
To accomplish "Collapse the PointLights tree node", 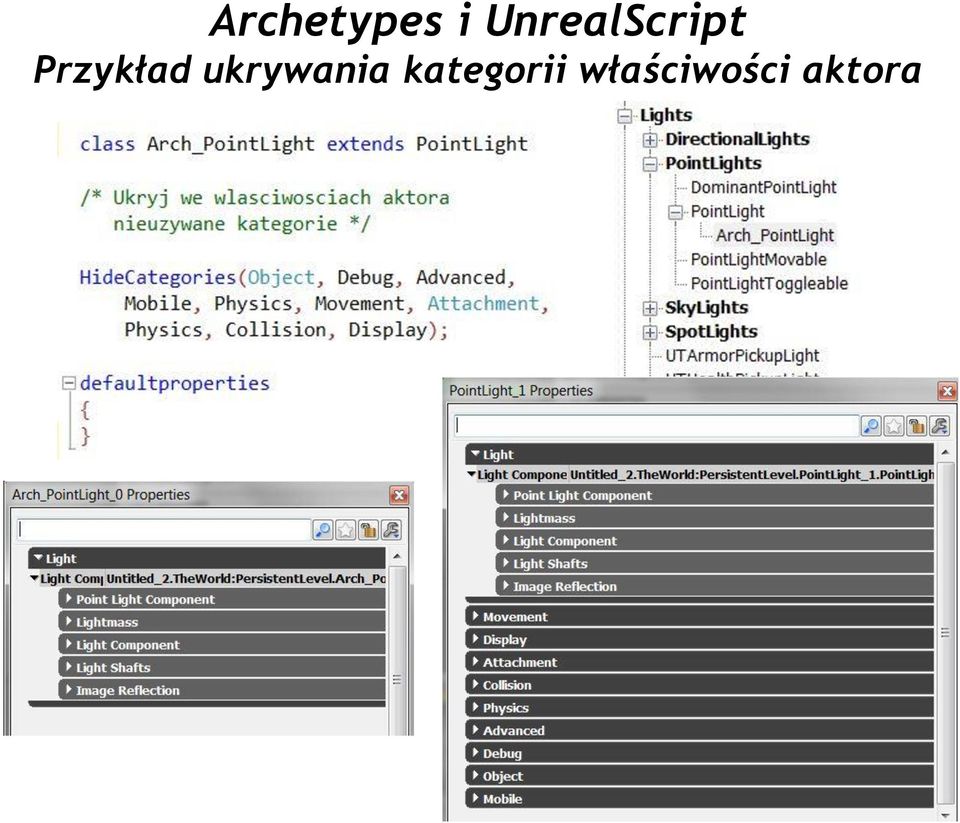I will tap(650, 163).
